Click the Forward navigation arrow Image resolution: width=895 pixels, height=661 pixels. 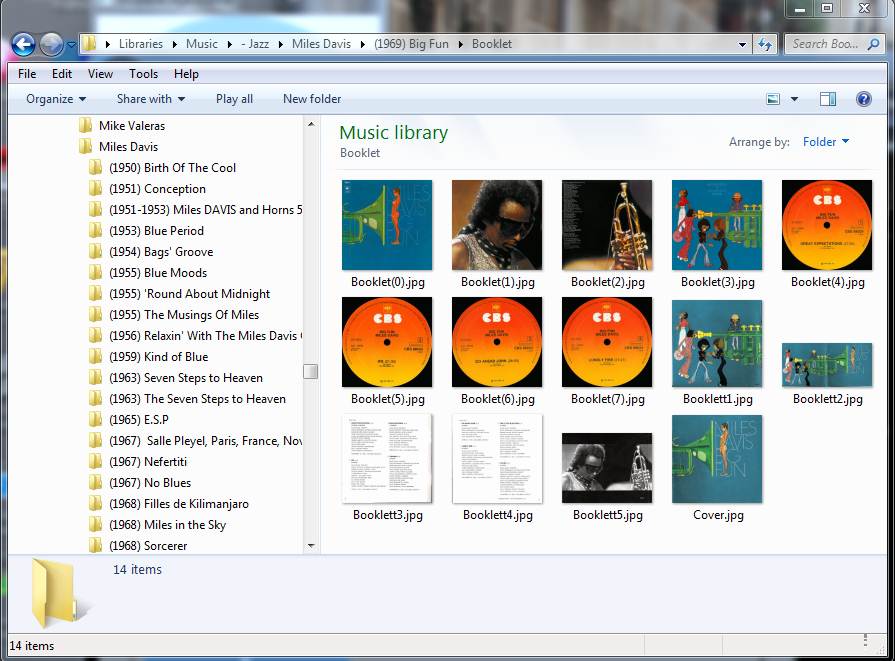coord(50,44)
